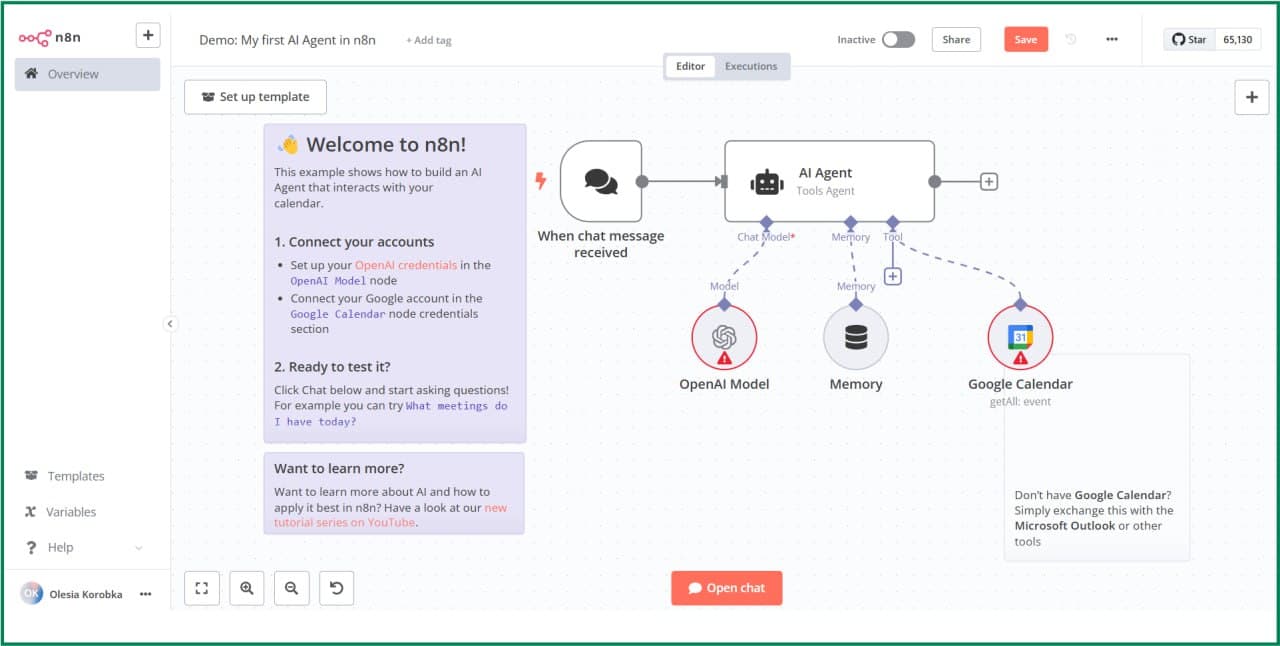This screenshot has width=1280, height=646.
Task: Select the Google Calendar node
Action: pos(1020,338)
